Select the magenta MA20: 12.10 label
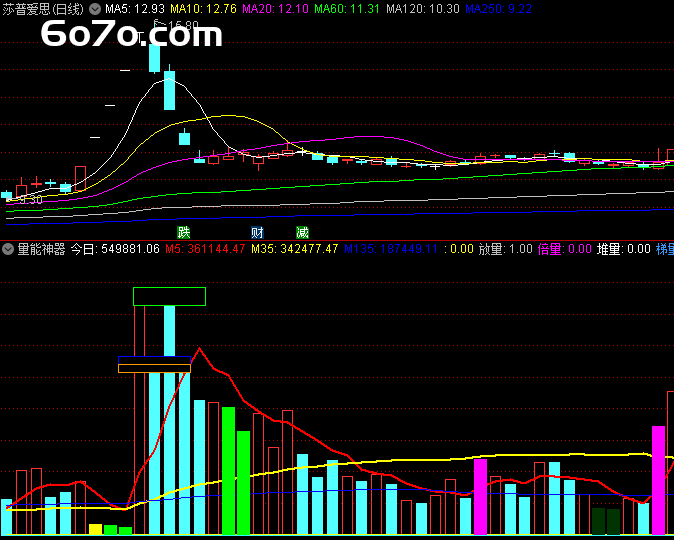 pyautogui.click(x=276, y=9)
